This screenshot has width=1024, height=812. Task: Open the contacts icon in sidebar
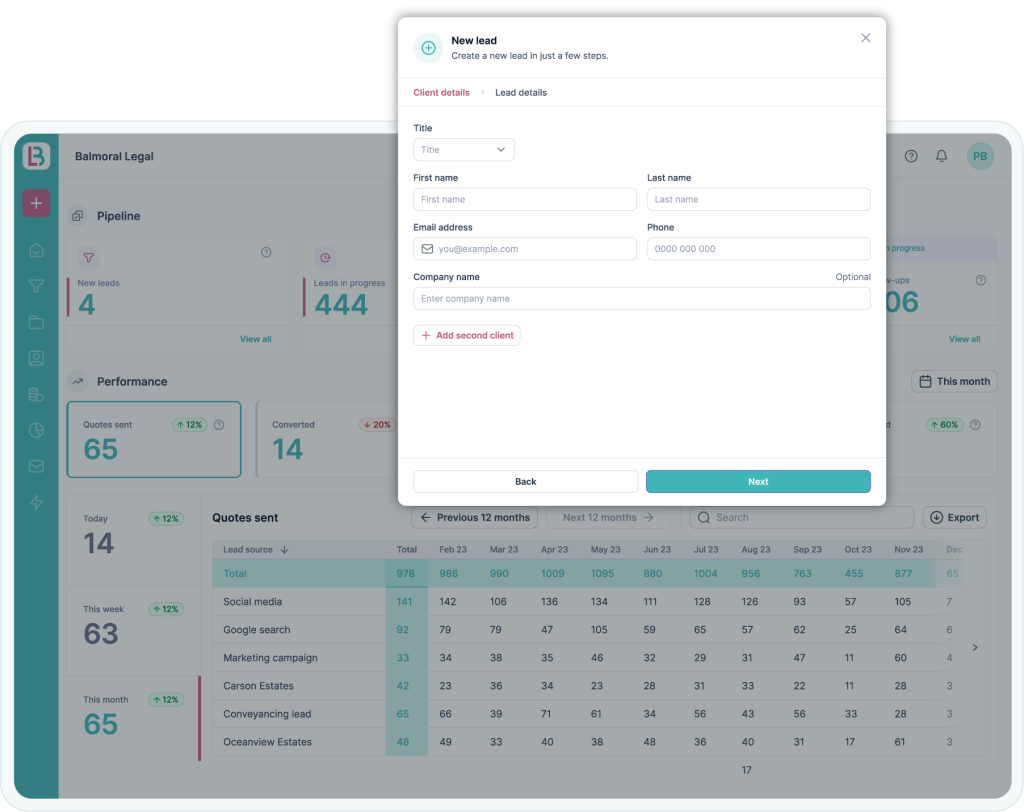36,358
